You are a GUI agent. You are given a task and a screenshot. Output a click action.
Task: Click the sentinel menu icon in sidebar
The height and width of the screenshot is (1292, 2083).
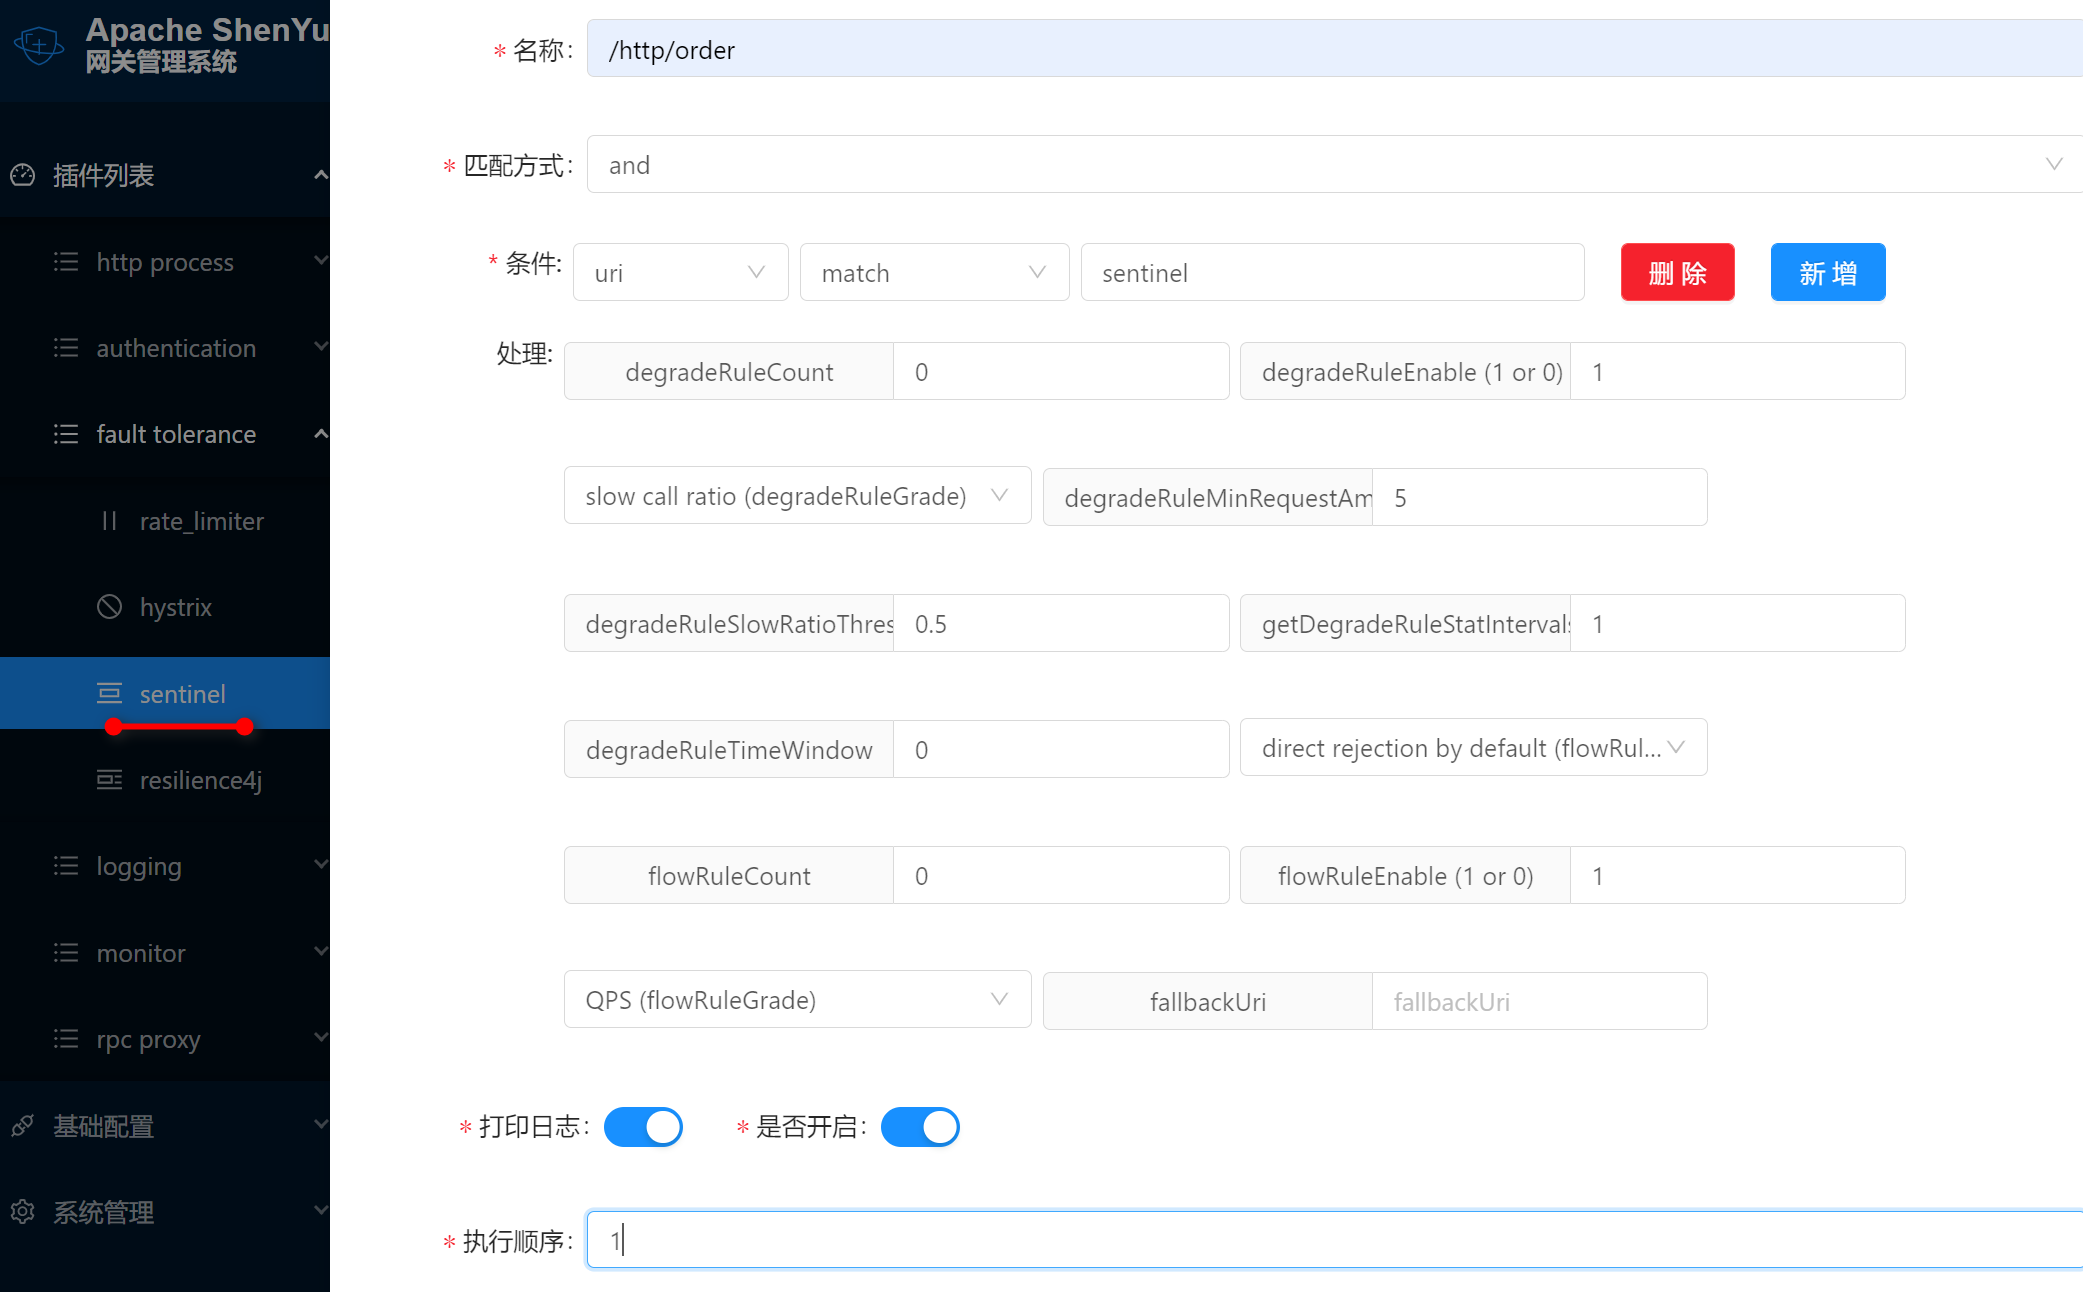tap(109, 693)
